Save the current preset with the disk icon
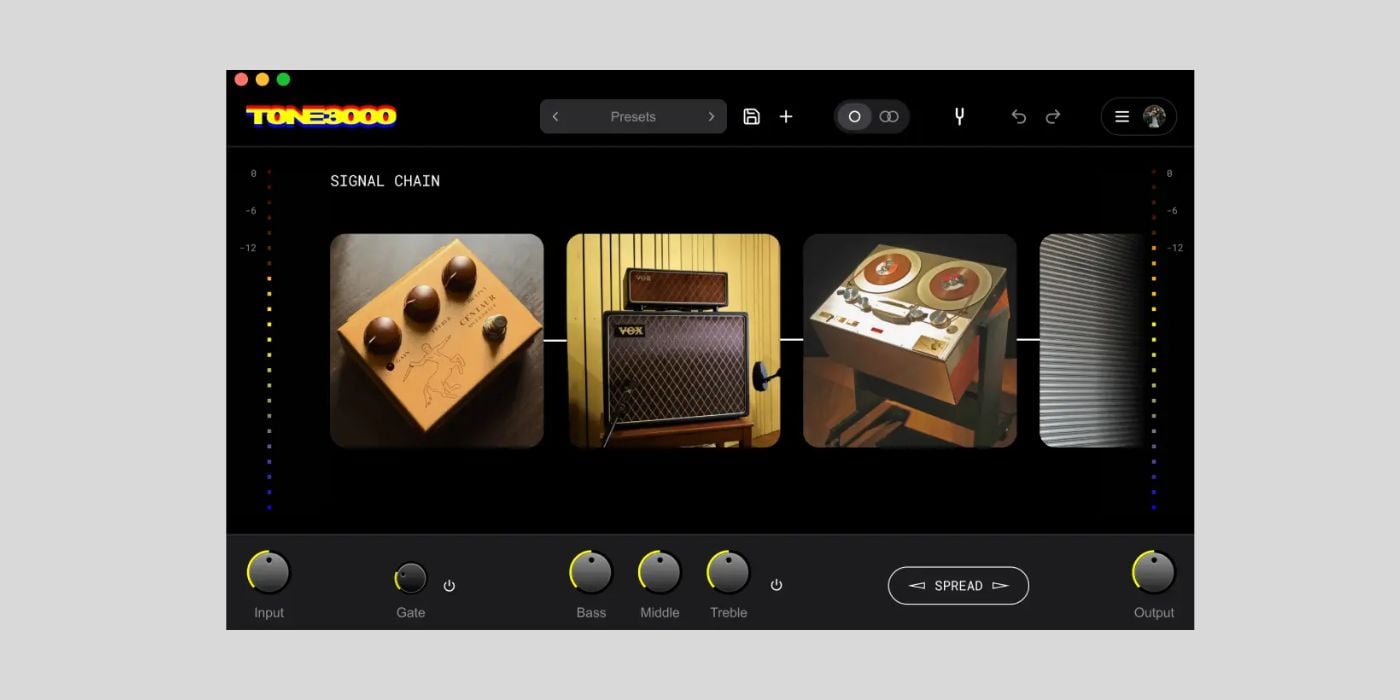Viewport: 1400px width, 700px height. [x=752, y=117]
